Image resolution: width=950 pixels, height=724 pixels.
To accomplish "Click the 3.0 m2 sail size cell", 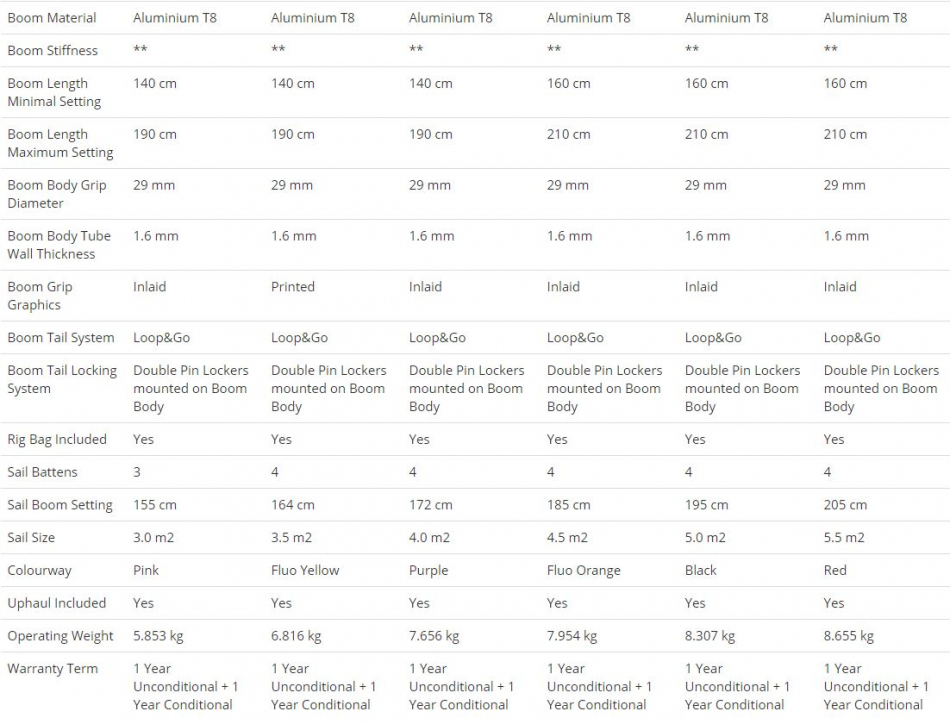I will coord(153,537).
